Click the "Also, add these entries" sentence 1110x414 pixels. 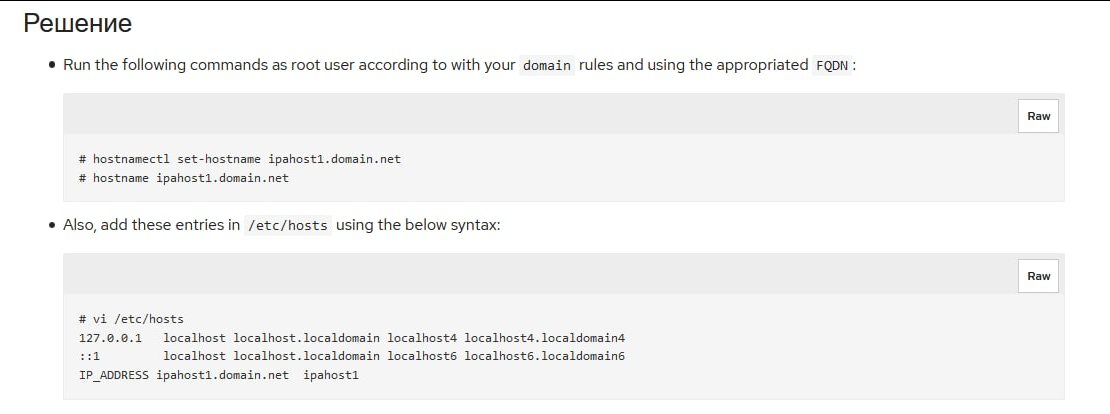coord(150,225)
